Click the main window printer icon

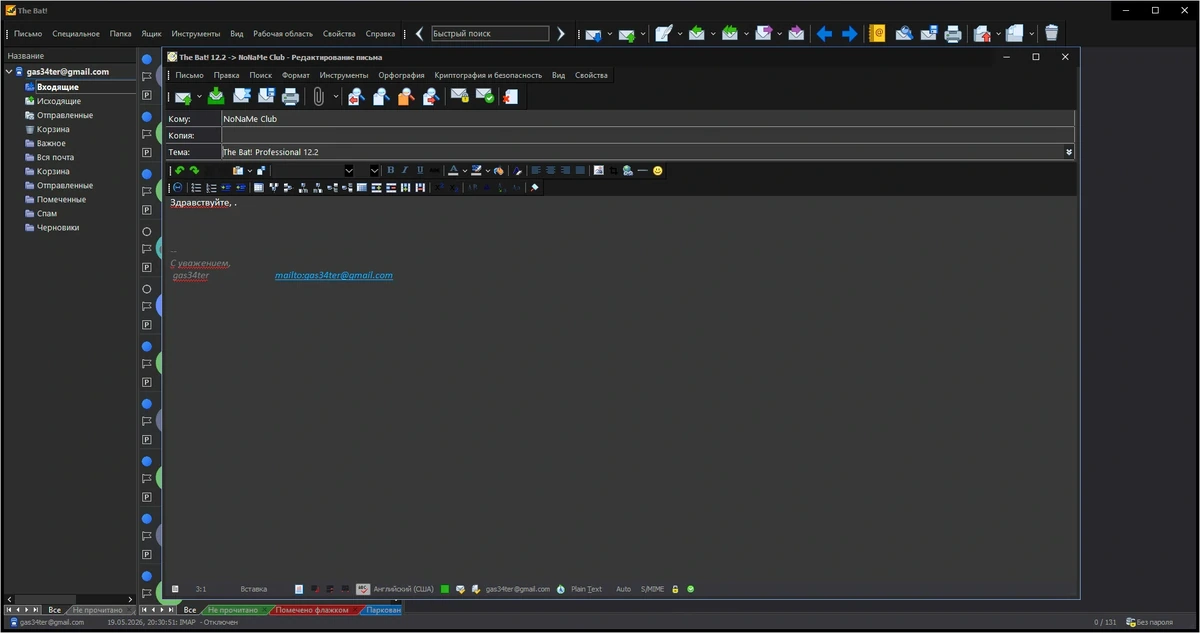(x=953, y=34)
